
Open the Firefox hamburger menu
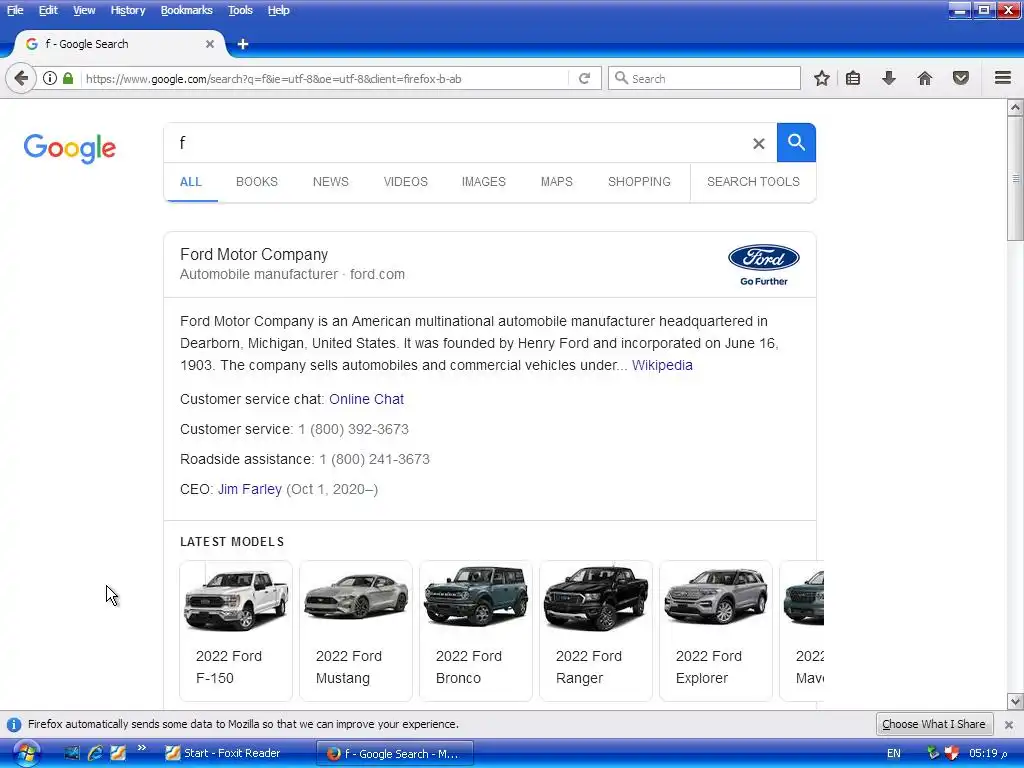coord(1003,78)
